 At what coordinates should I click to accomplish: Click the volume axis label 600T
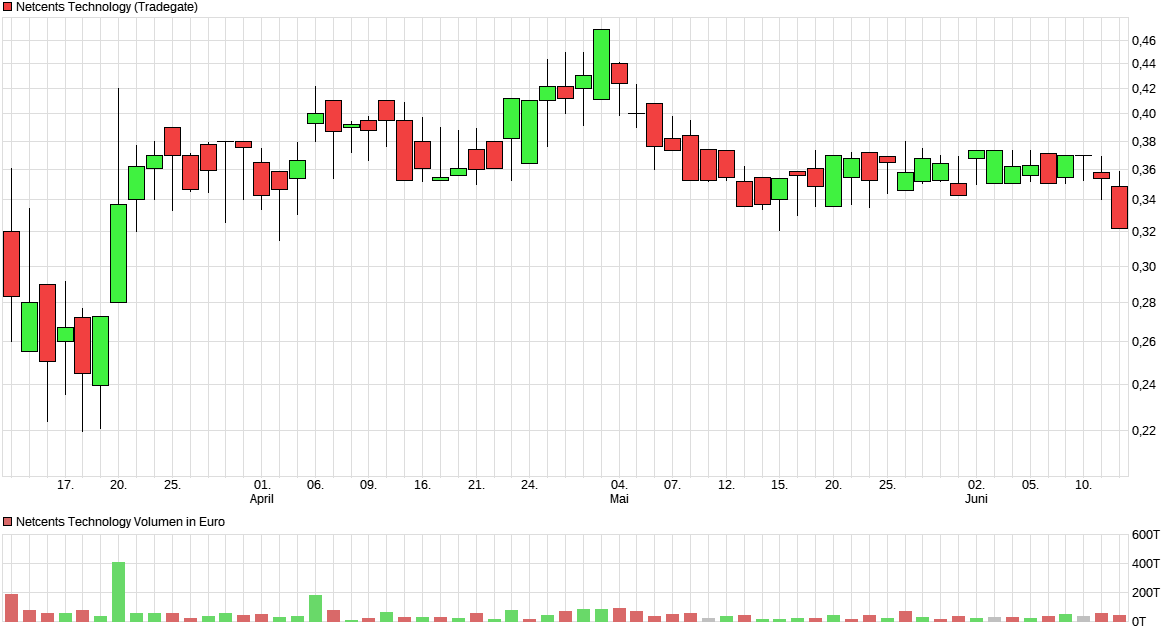click(1146, 535)
